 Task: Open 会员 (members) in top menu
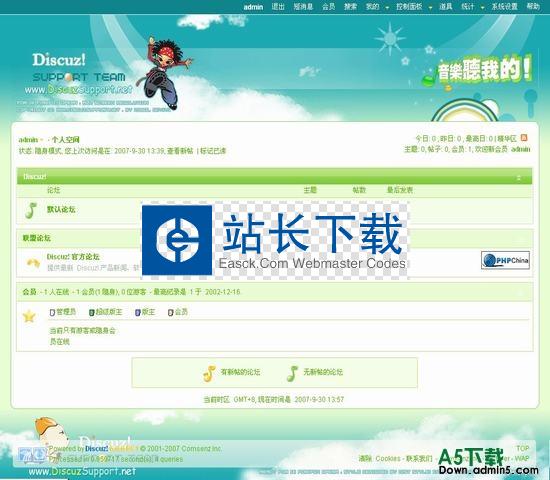(x=328, y=6)
